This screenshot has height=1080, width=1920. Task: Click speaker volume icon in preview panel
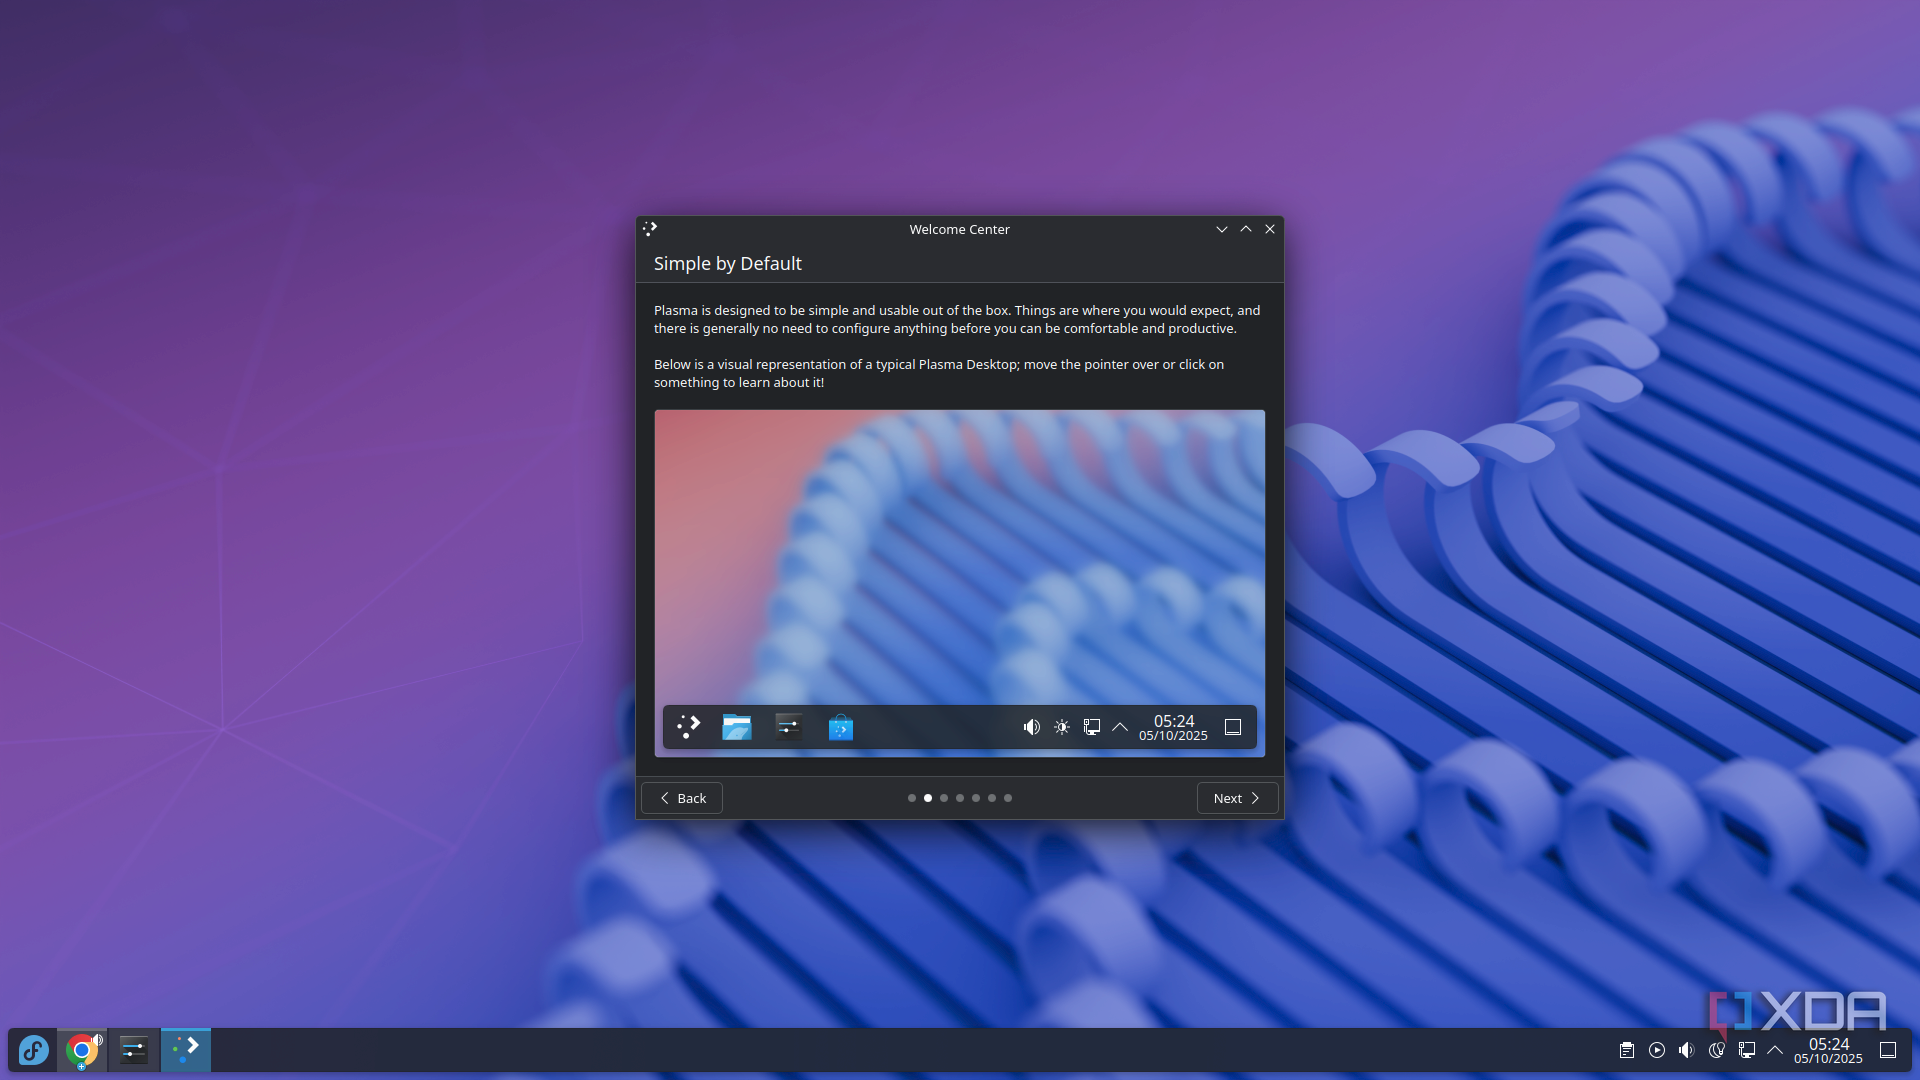point(1032,727)
